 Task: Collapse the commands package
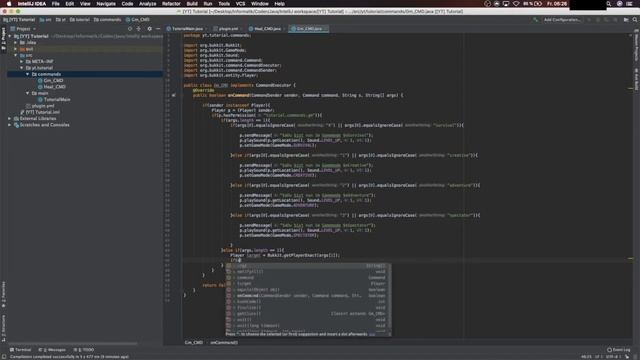28,74
